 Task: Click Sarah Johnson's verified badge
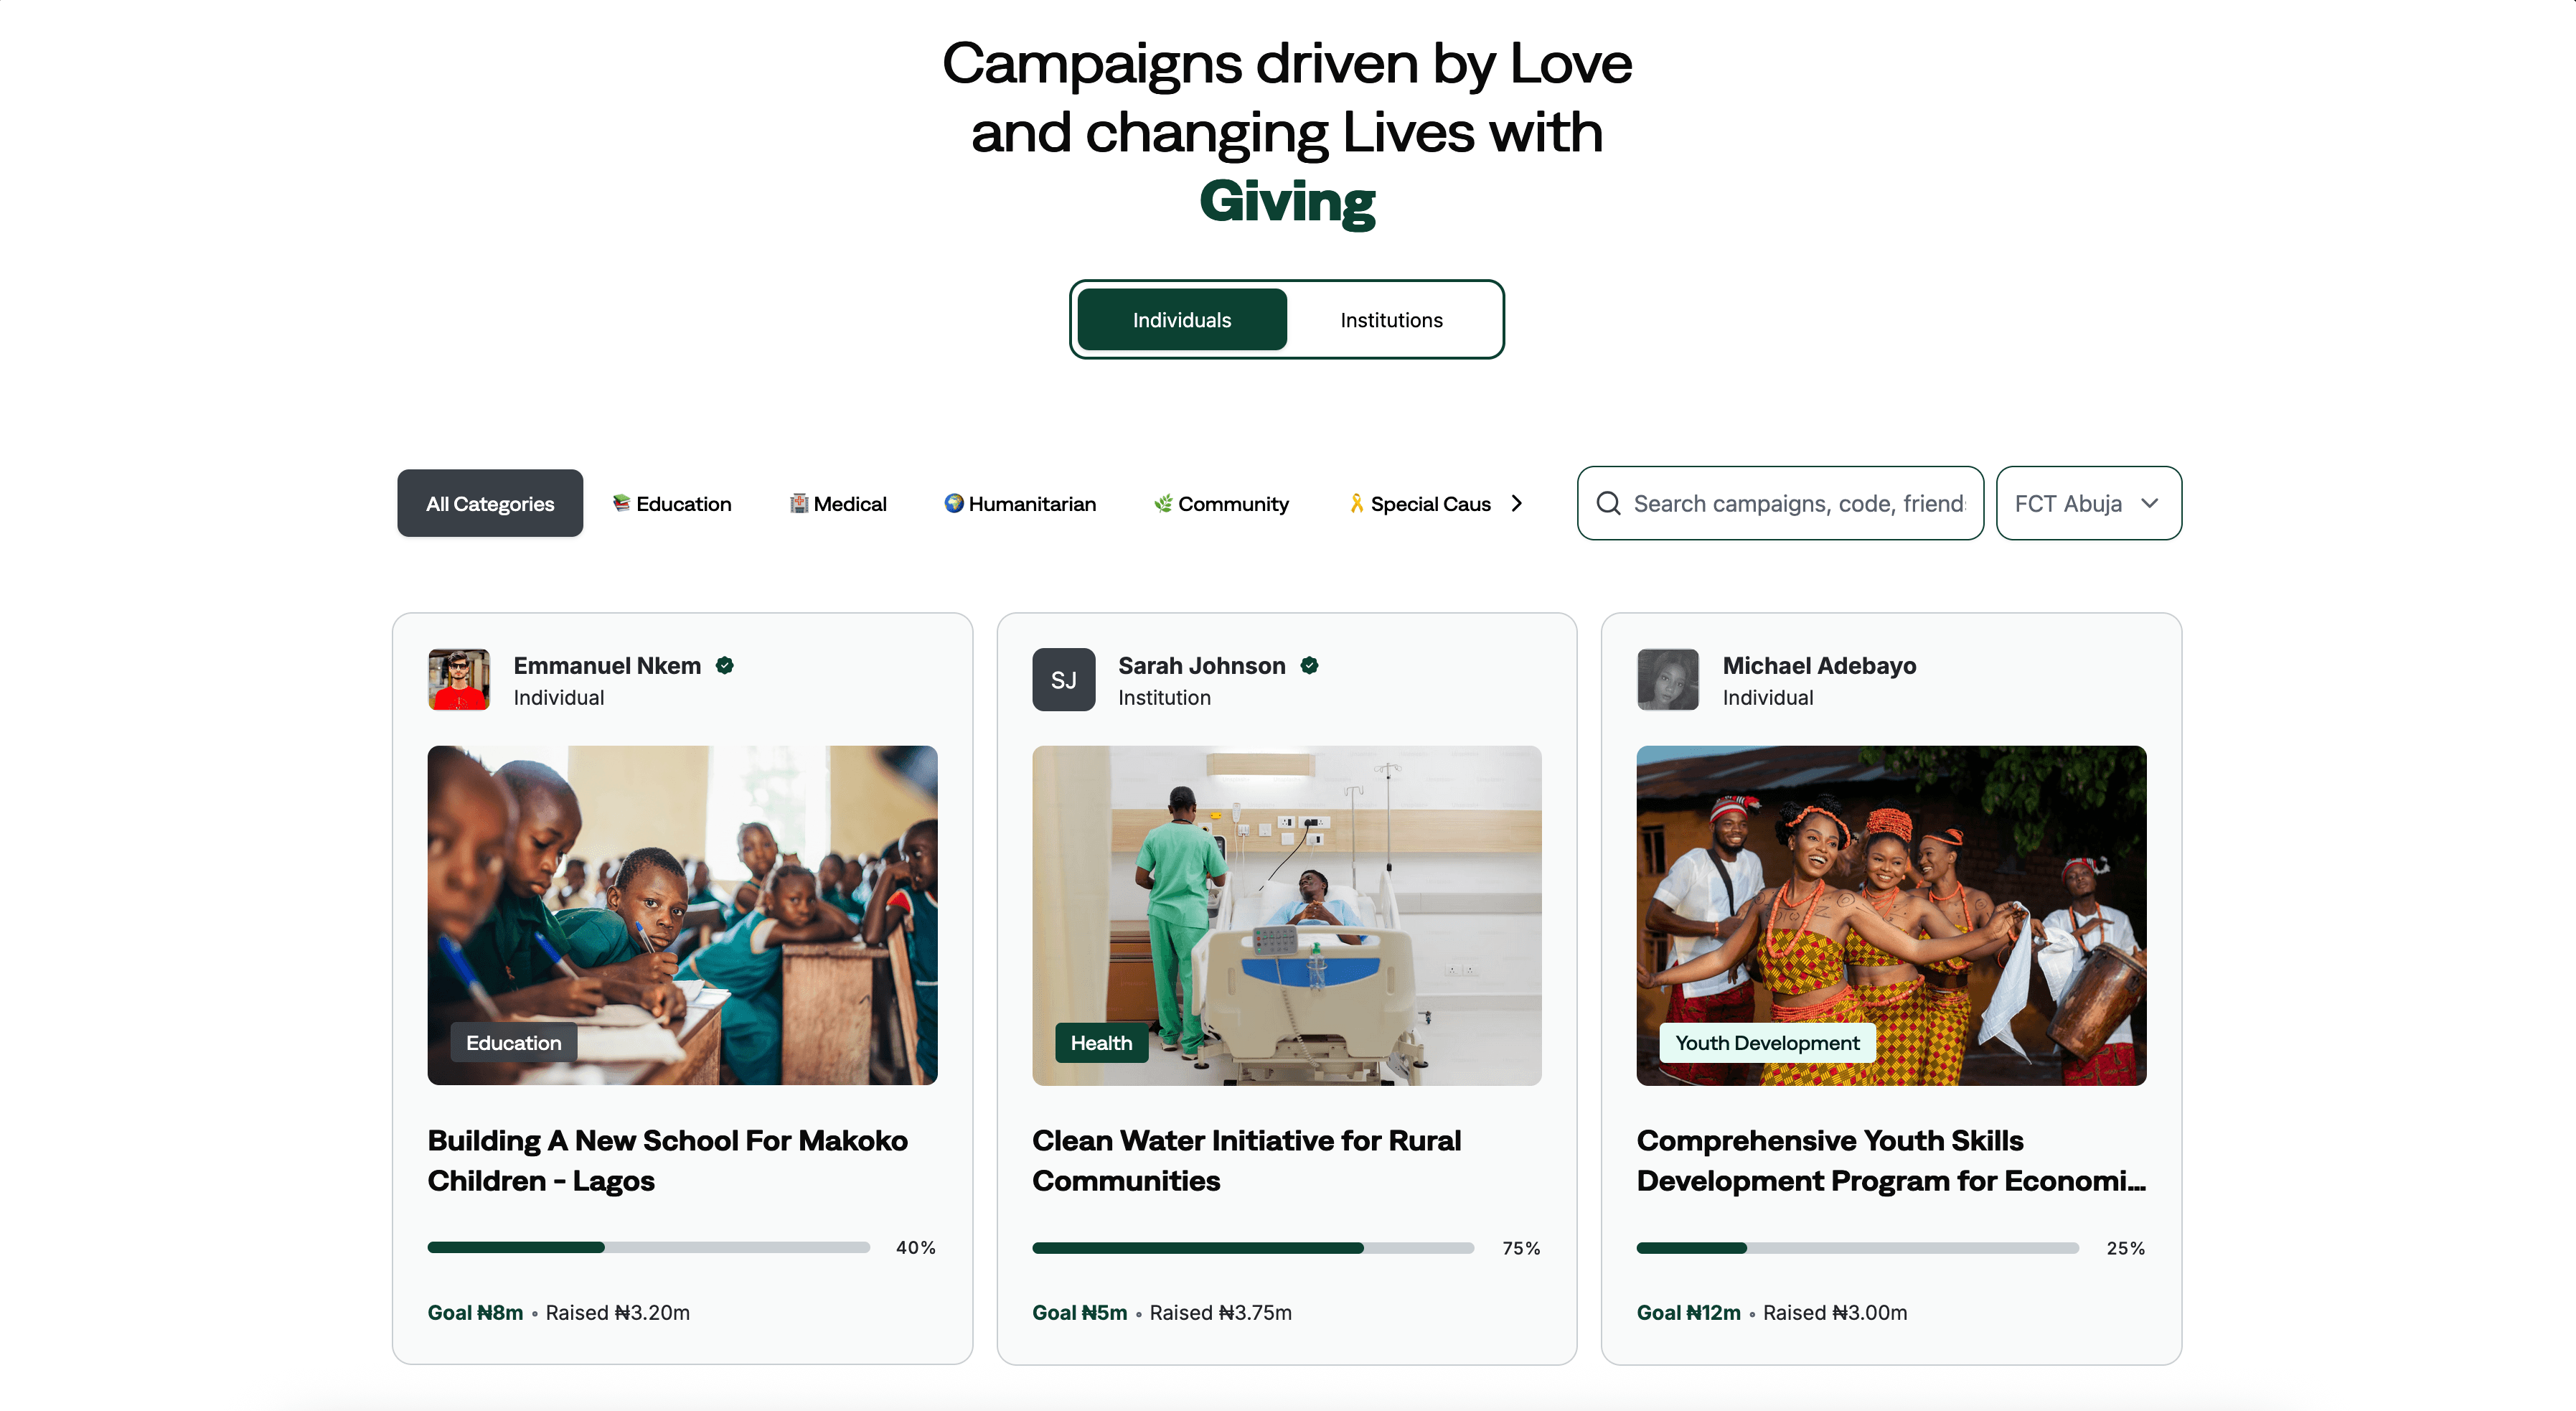coord(1309,666)
